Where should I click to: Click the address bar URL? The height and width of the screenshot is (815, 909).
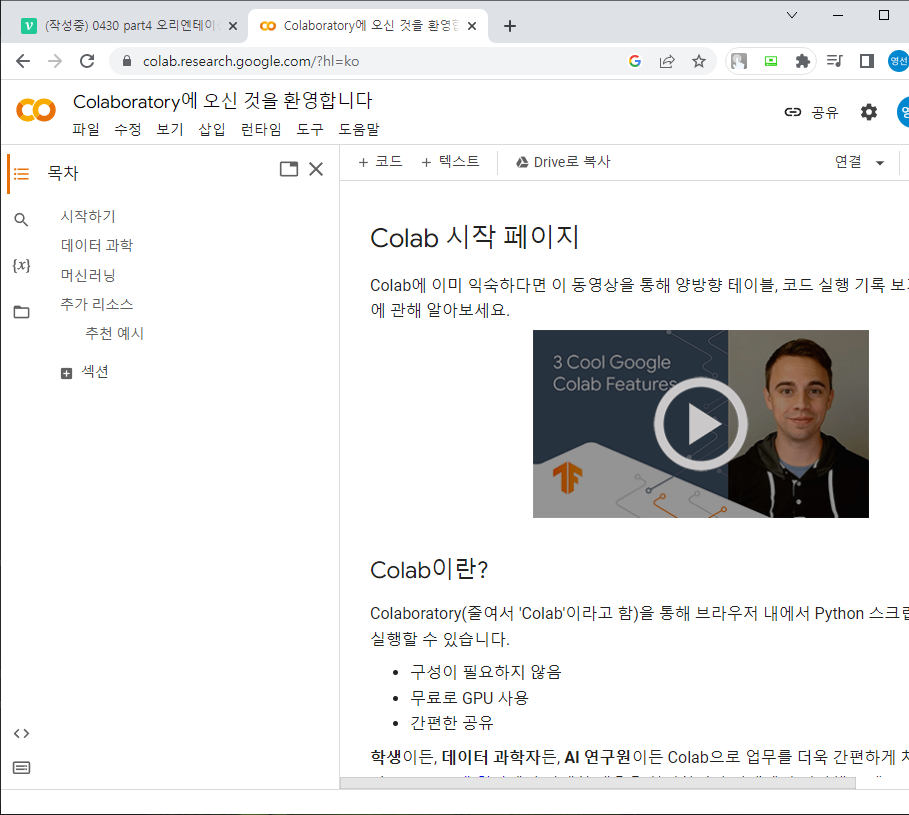tap(251, 61)
